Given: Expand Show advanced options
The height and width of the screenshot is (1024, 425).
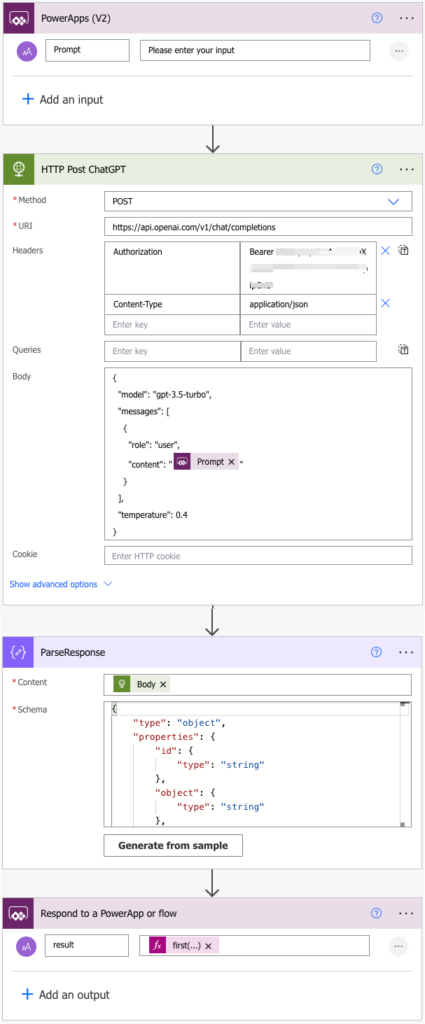Looking at the screenshot, I should [61, 584].
